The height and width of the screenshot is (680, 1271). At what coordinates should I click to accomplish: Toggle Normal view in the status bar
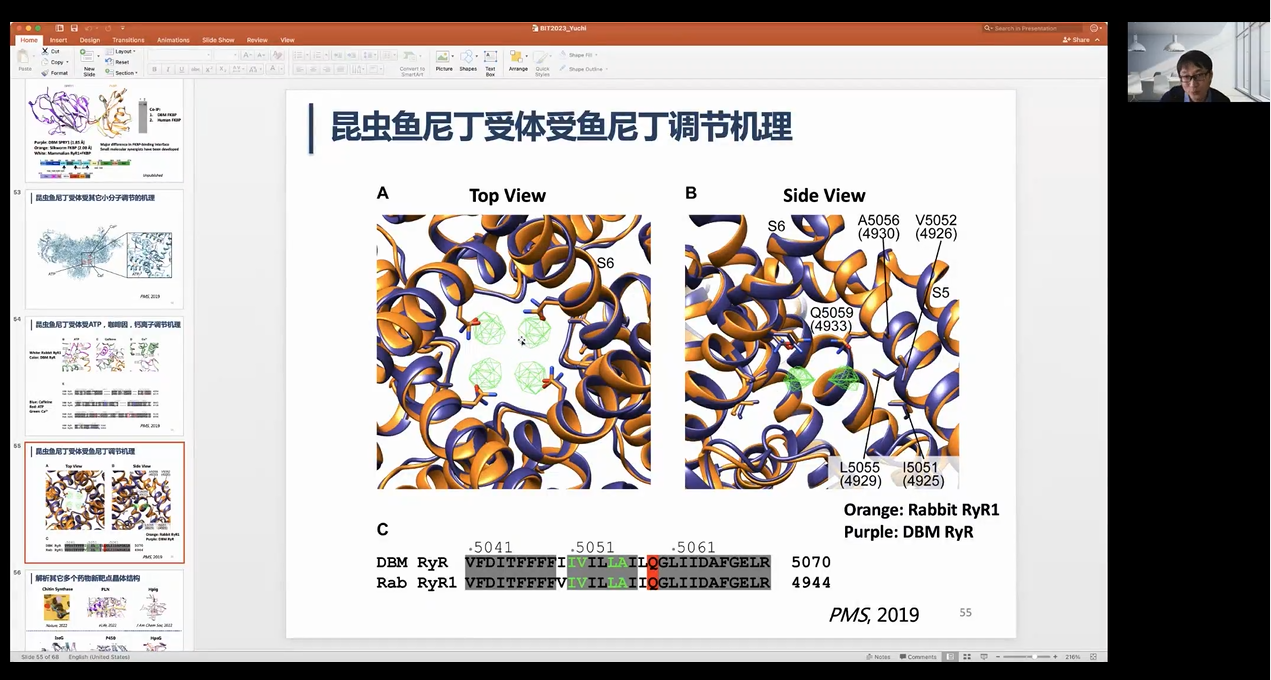click(x=950, y=657)
